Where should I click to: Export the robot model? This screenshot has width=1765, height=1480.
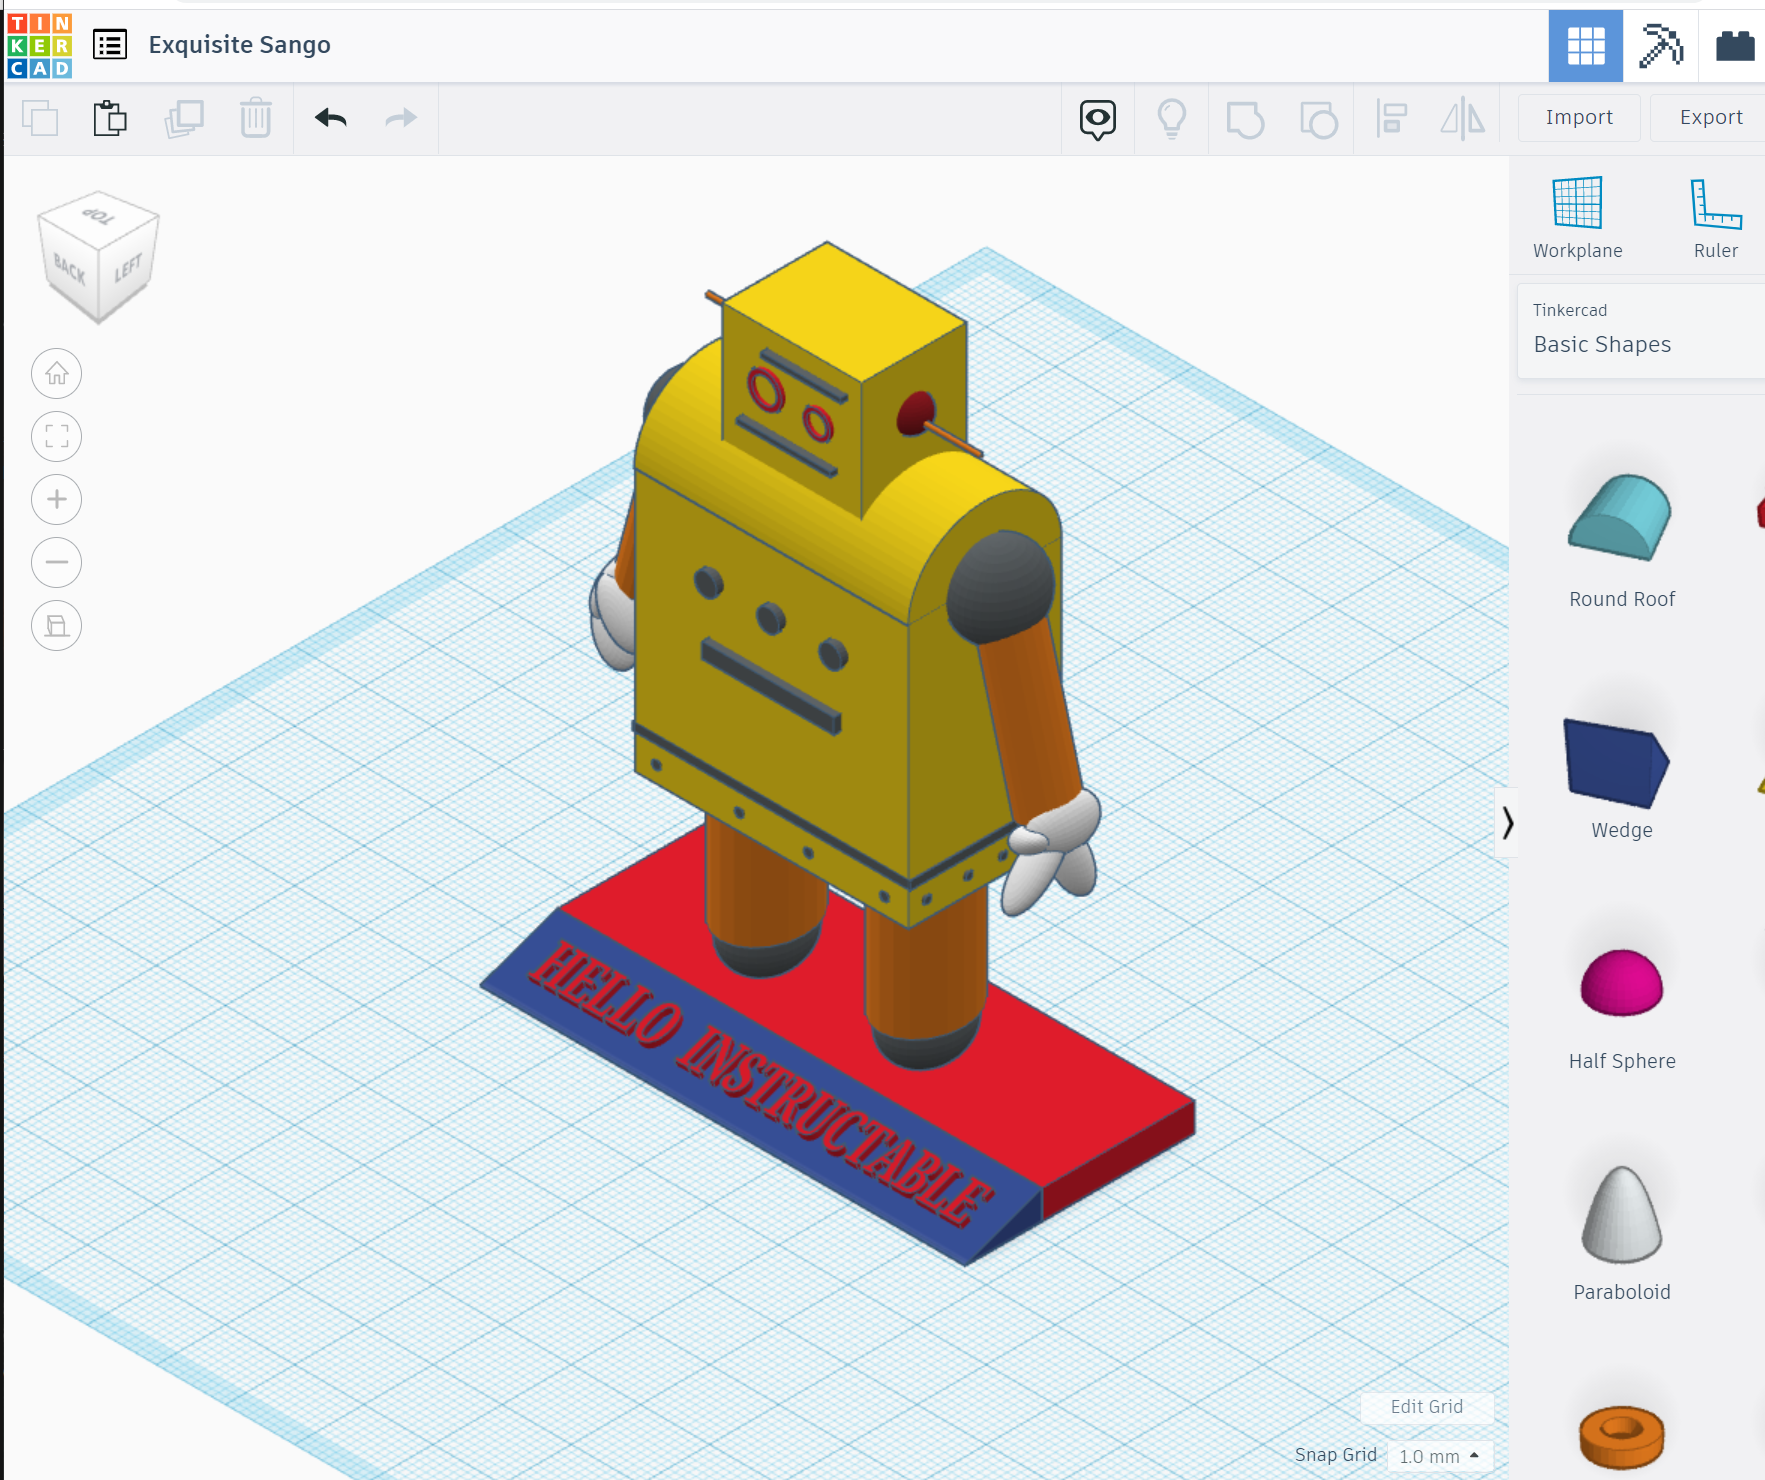[x=1708, y=117]
